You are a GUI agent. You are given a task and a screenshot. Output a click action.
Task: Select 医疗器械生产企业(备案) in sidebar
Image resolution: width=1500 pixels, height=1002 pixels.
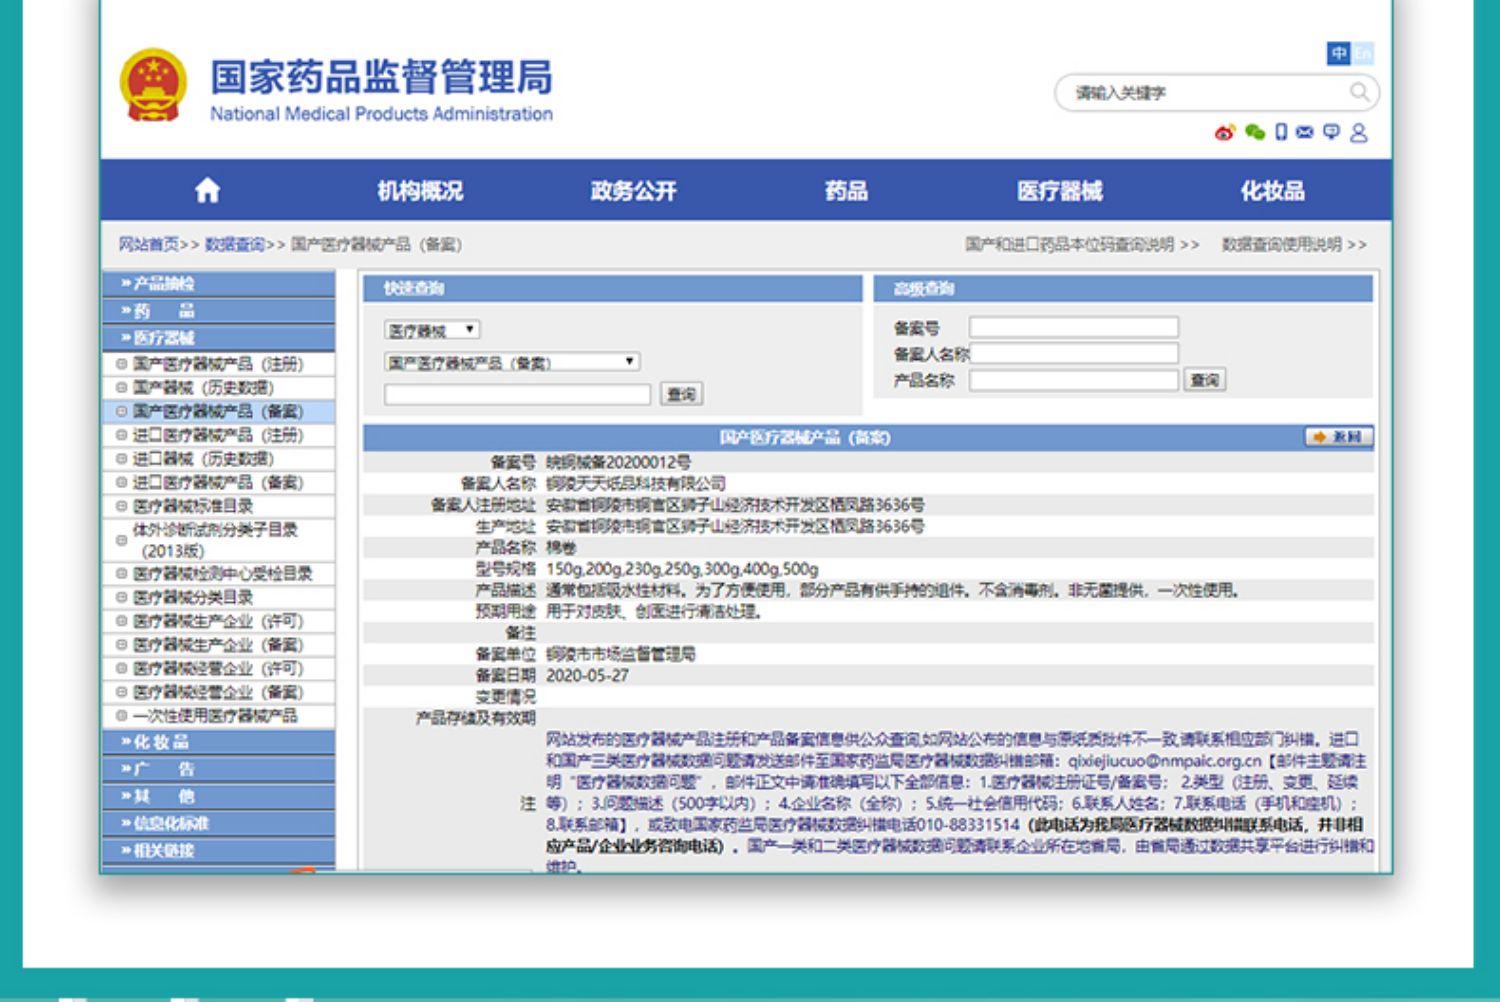218,645
